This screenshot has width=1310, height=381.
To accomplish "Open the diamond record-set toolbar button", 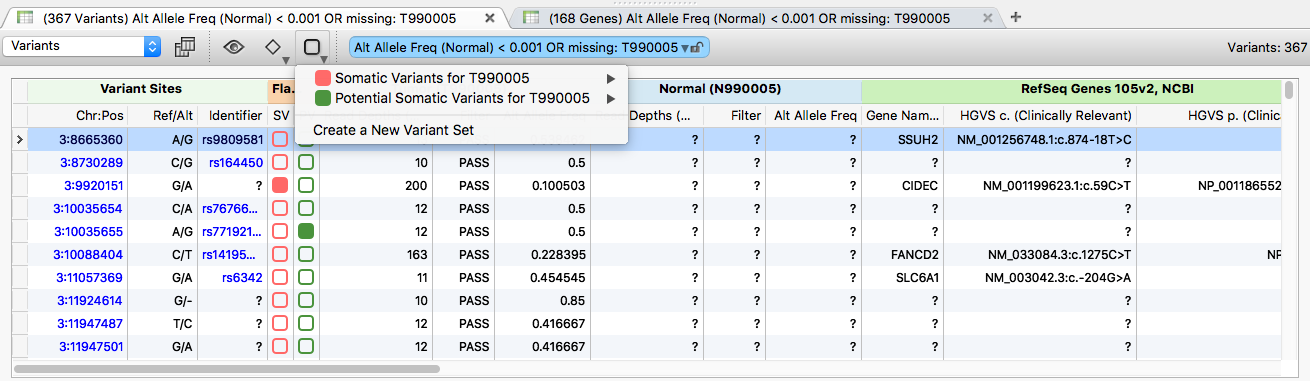I will (273, 47).
